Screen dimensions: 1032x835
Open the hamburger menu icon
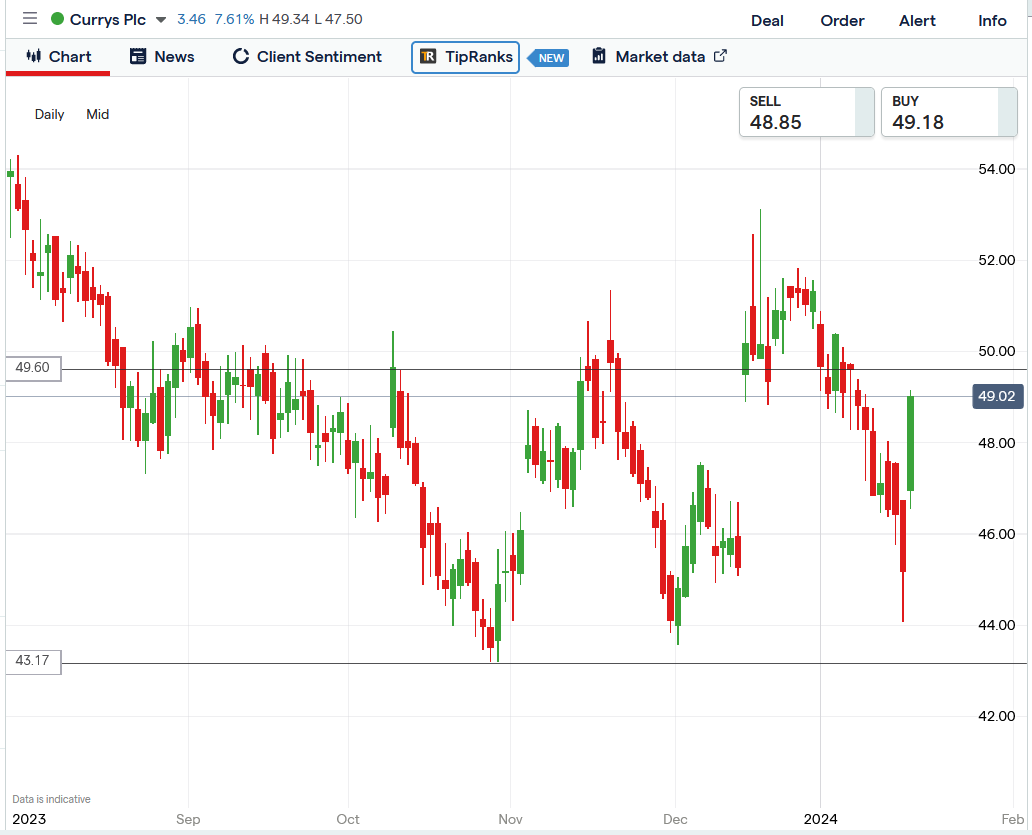click(30, 18)
